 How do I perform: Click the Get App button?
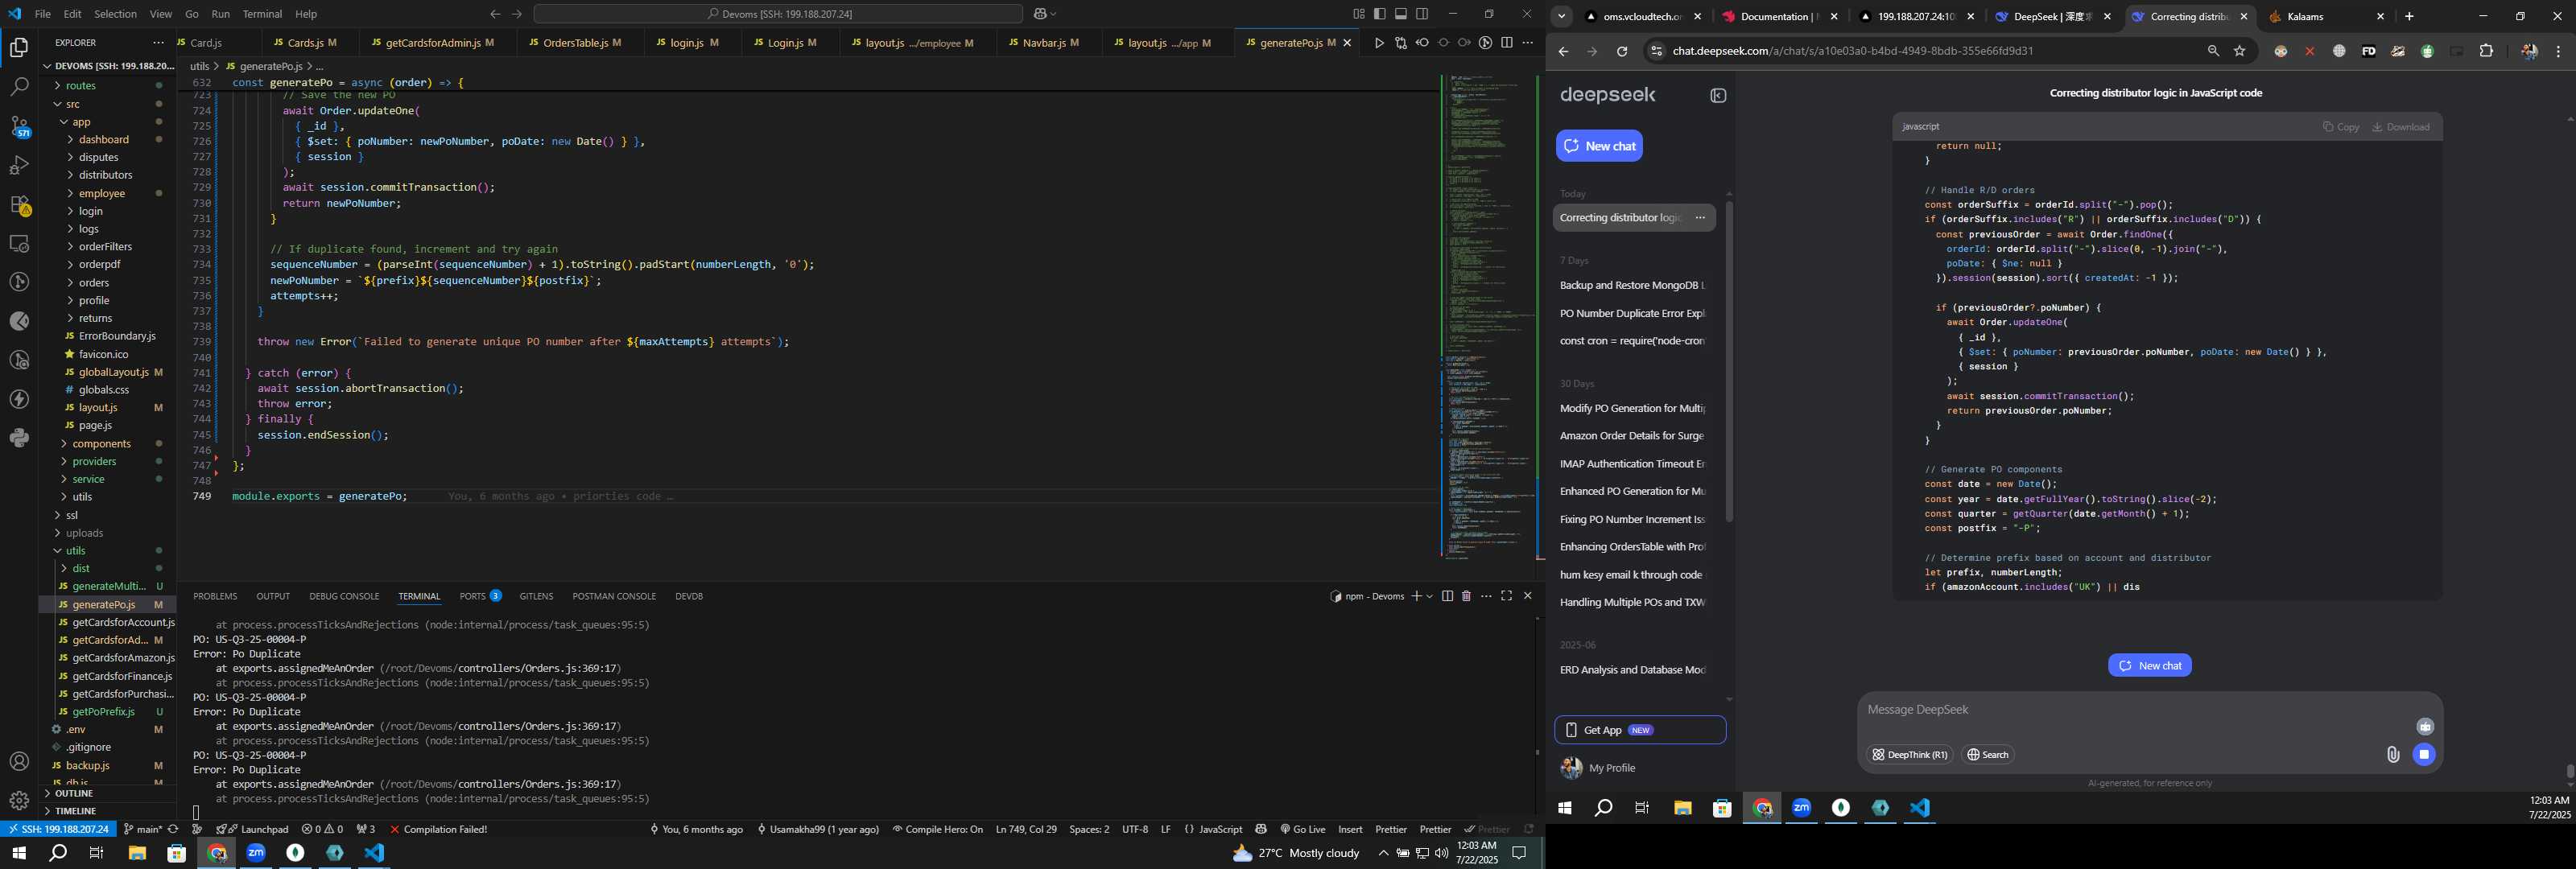1640,730
